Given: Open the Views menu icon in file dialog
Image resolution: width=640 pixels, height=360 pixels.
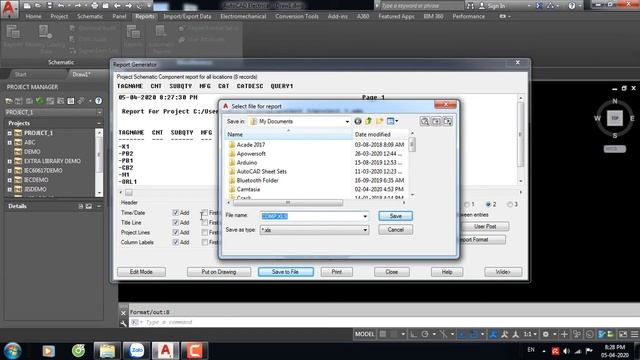Looking at the screenshot, I should (392, 121).
